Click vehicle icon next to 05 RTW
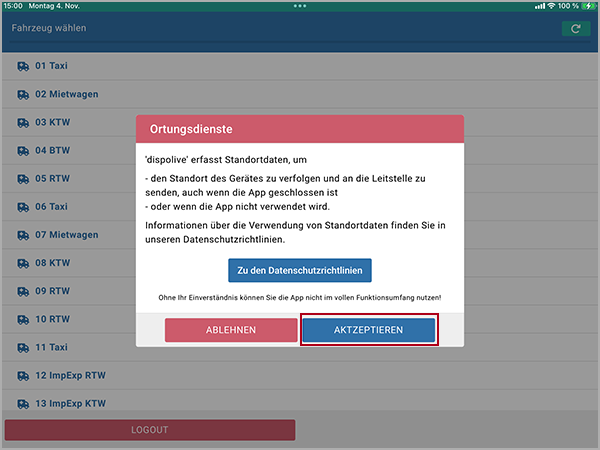This screenshot has height=450, width=600. (23, 179)
